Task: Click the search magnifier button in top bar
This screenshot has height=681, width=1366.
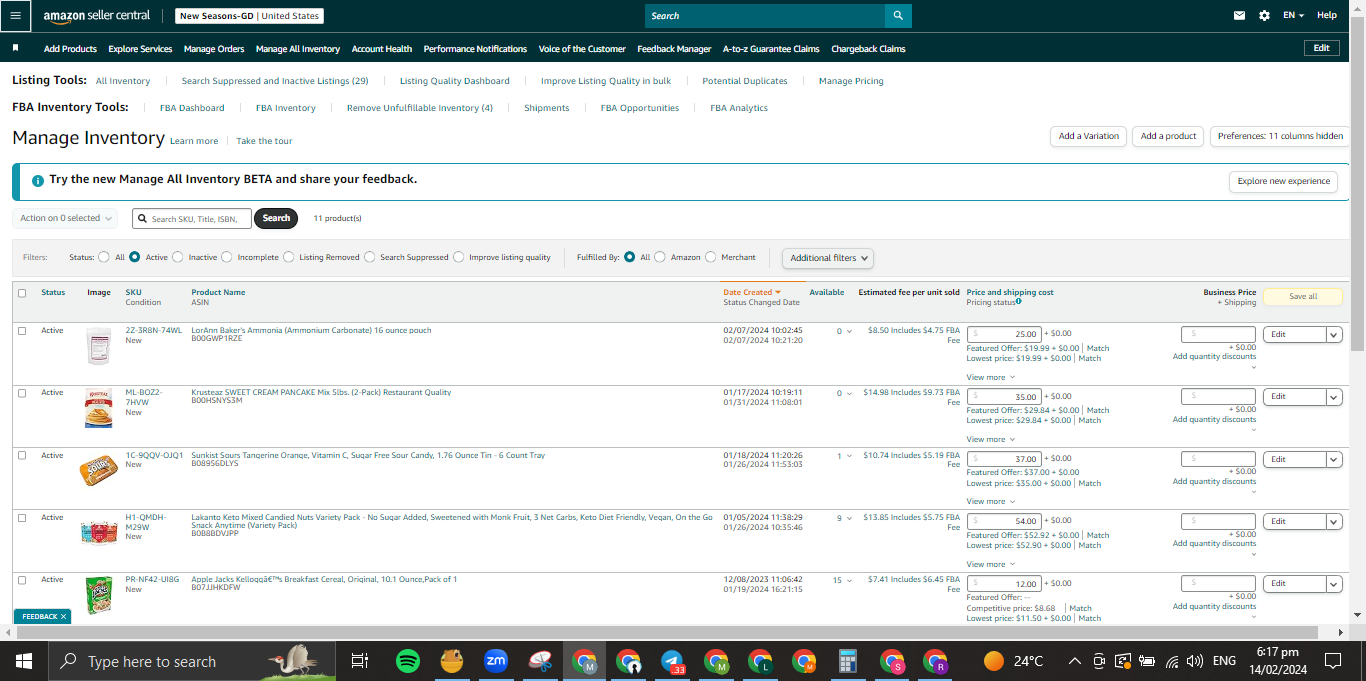Action: [898, 16]
